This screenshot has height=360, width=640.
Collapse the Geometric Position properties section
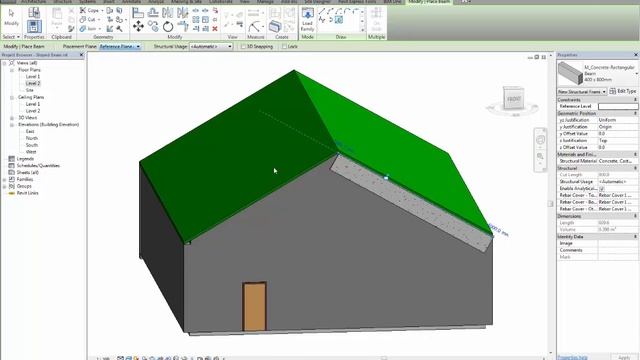point(635,113)
